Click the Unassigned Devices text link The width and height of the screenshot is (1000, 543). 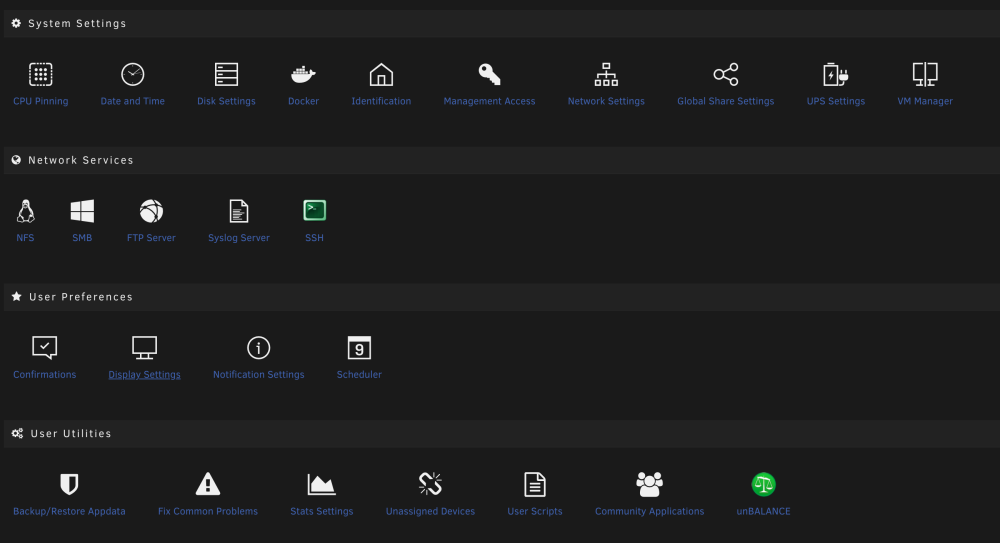click(x=430, y=511)
